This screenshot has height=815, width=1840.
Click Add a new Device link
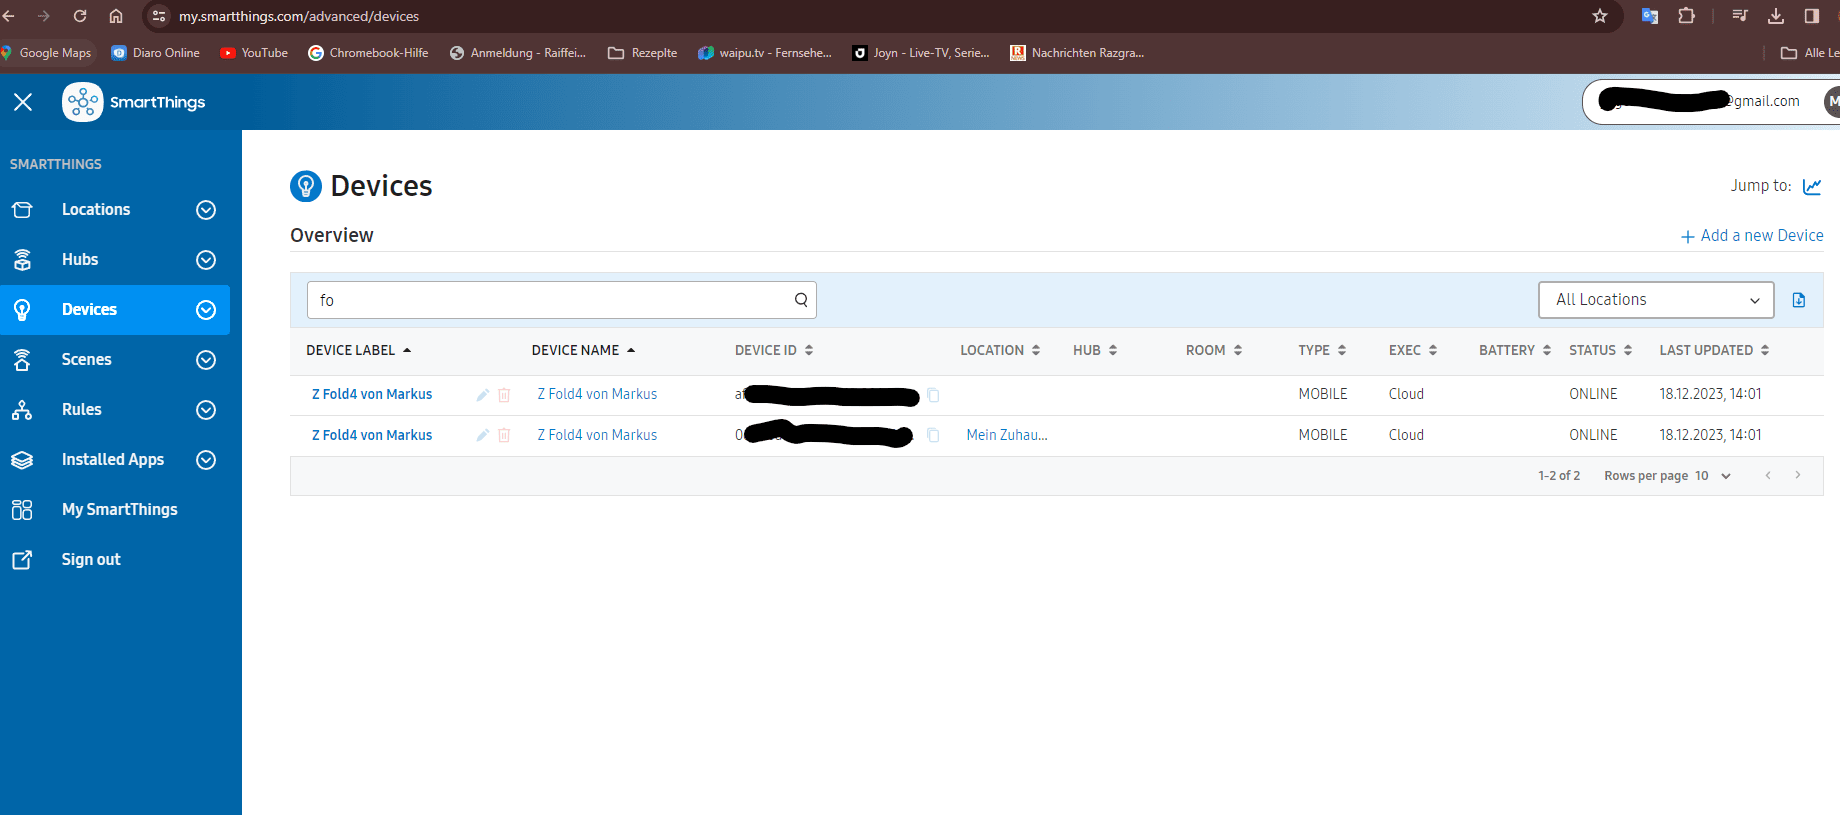1752,236
